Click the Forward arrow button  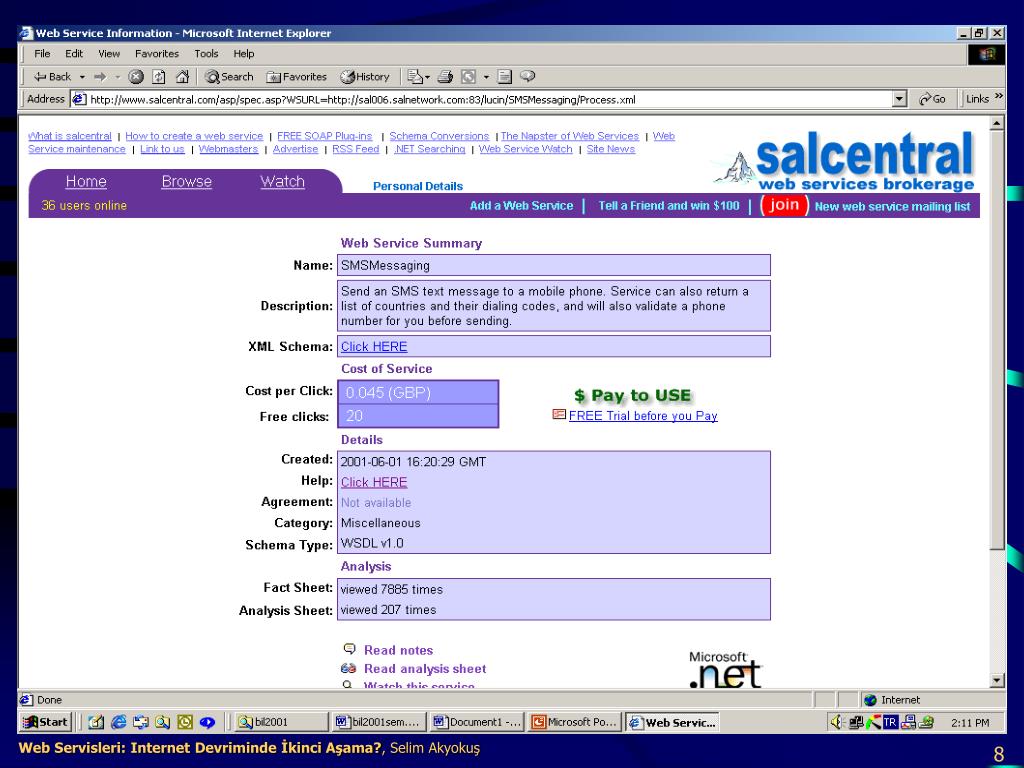pos(100,77)
